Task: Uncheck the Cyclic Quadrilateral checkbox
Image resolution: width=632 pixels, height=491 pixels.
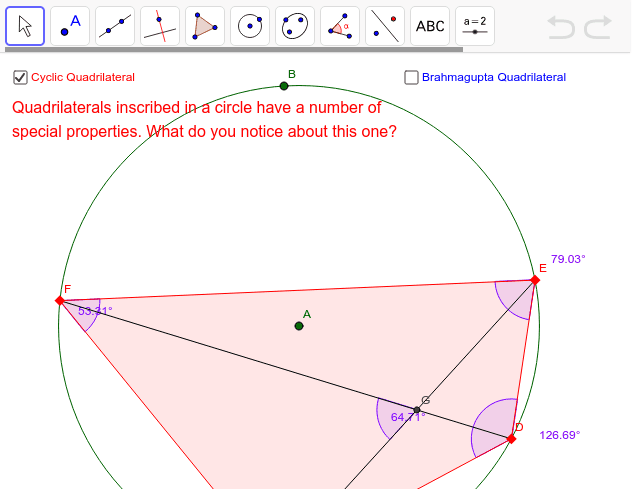Action: click(x=20, y=77)
